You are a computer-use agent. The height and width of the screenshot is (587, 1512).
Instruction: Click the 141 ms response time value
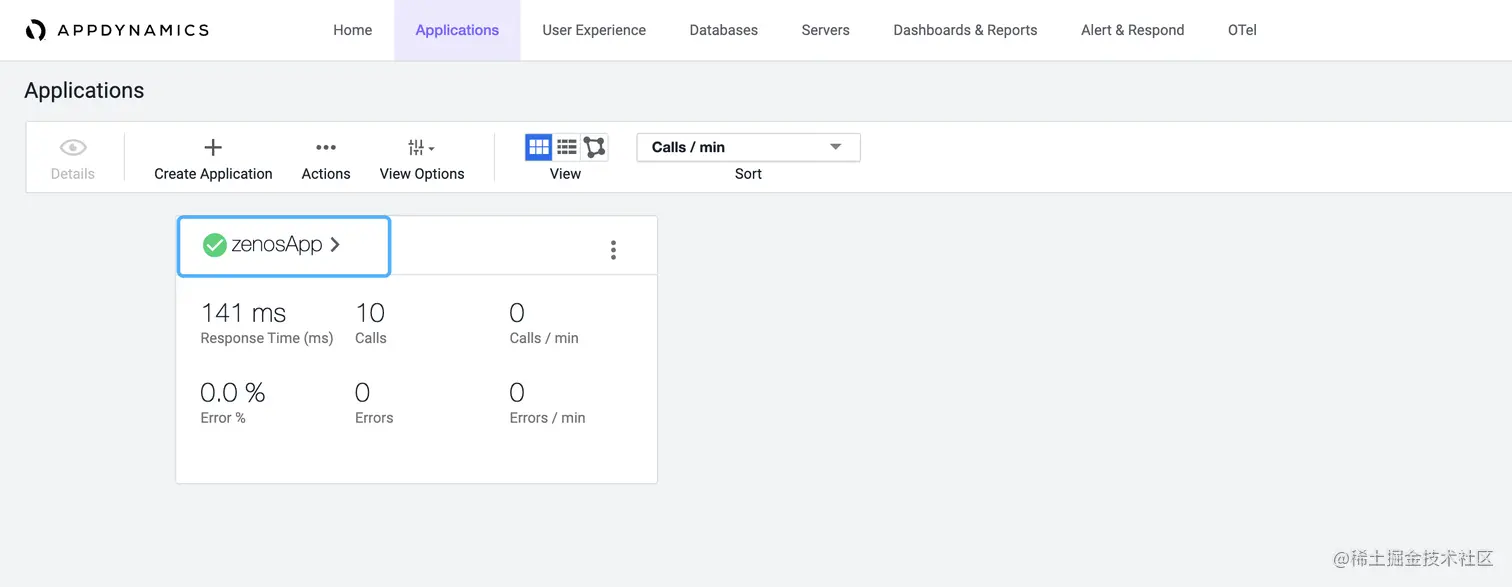(x=243, y=313)
